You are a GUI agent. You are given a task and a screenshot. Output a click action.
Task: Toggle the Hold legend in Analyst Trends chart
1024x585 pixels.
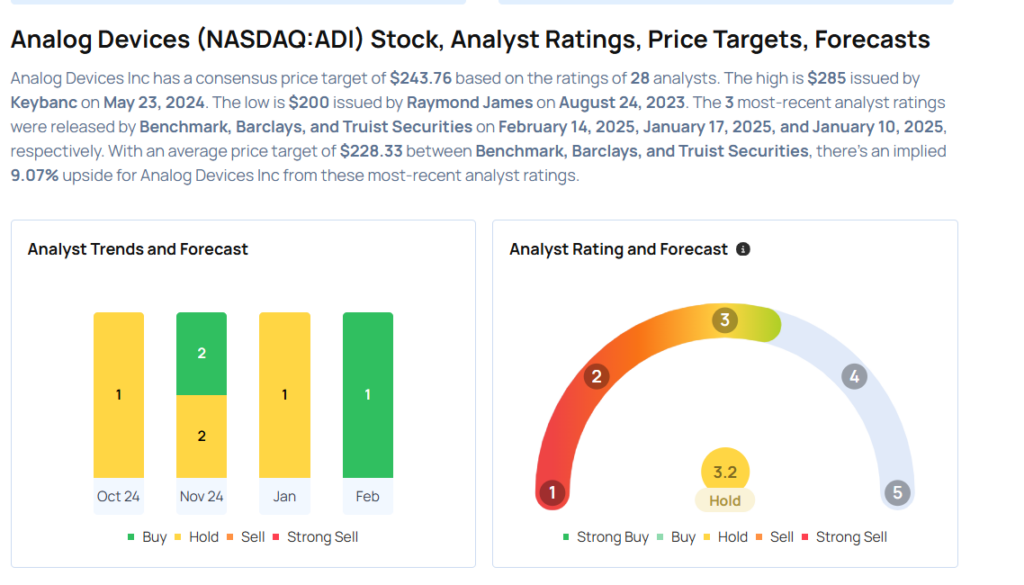point(196,537)
